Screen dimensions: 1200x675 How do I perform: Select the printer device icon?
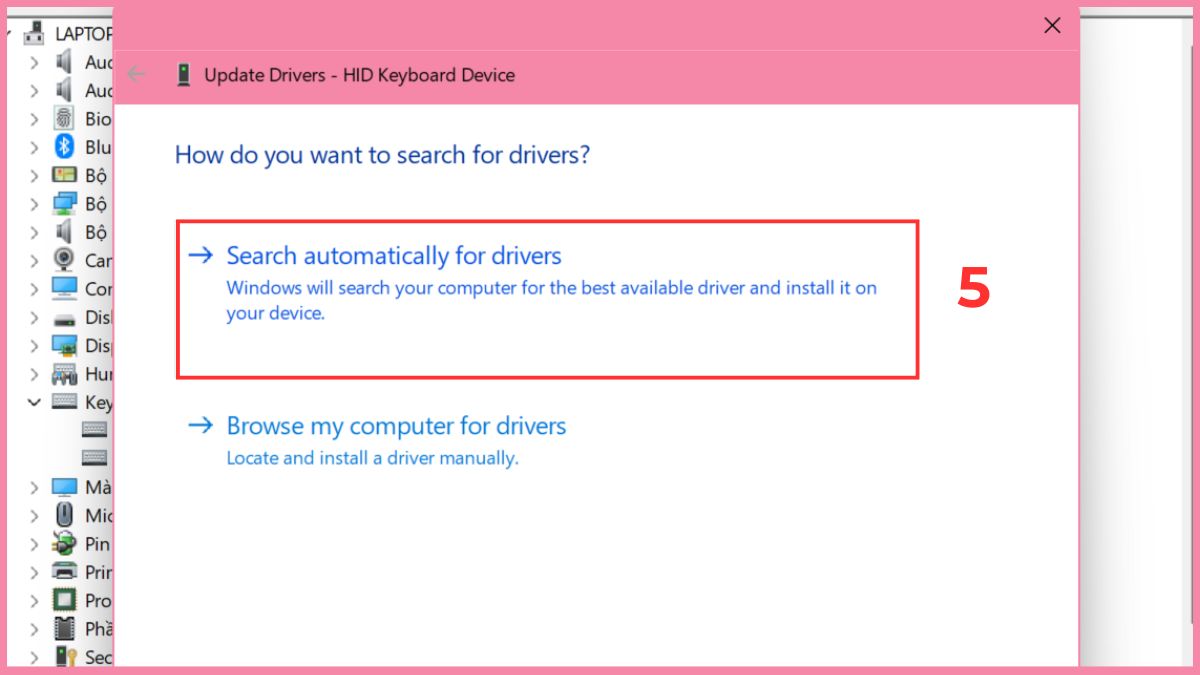pos(62,571)
